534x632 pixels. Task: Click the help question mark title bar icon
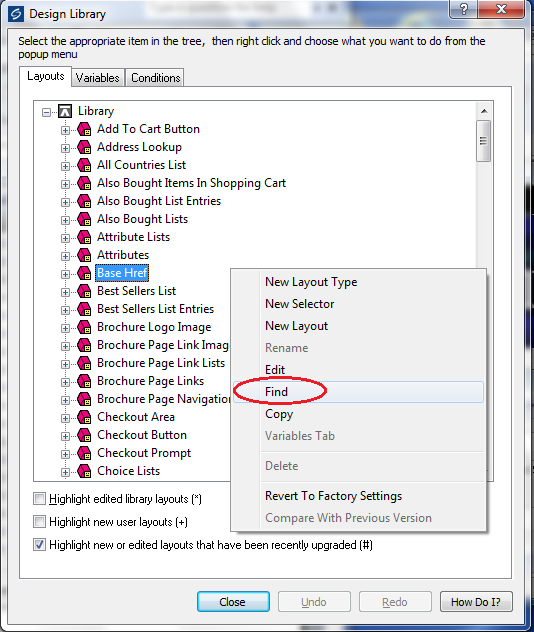463,9
